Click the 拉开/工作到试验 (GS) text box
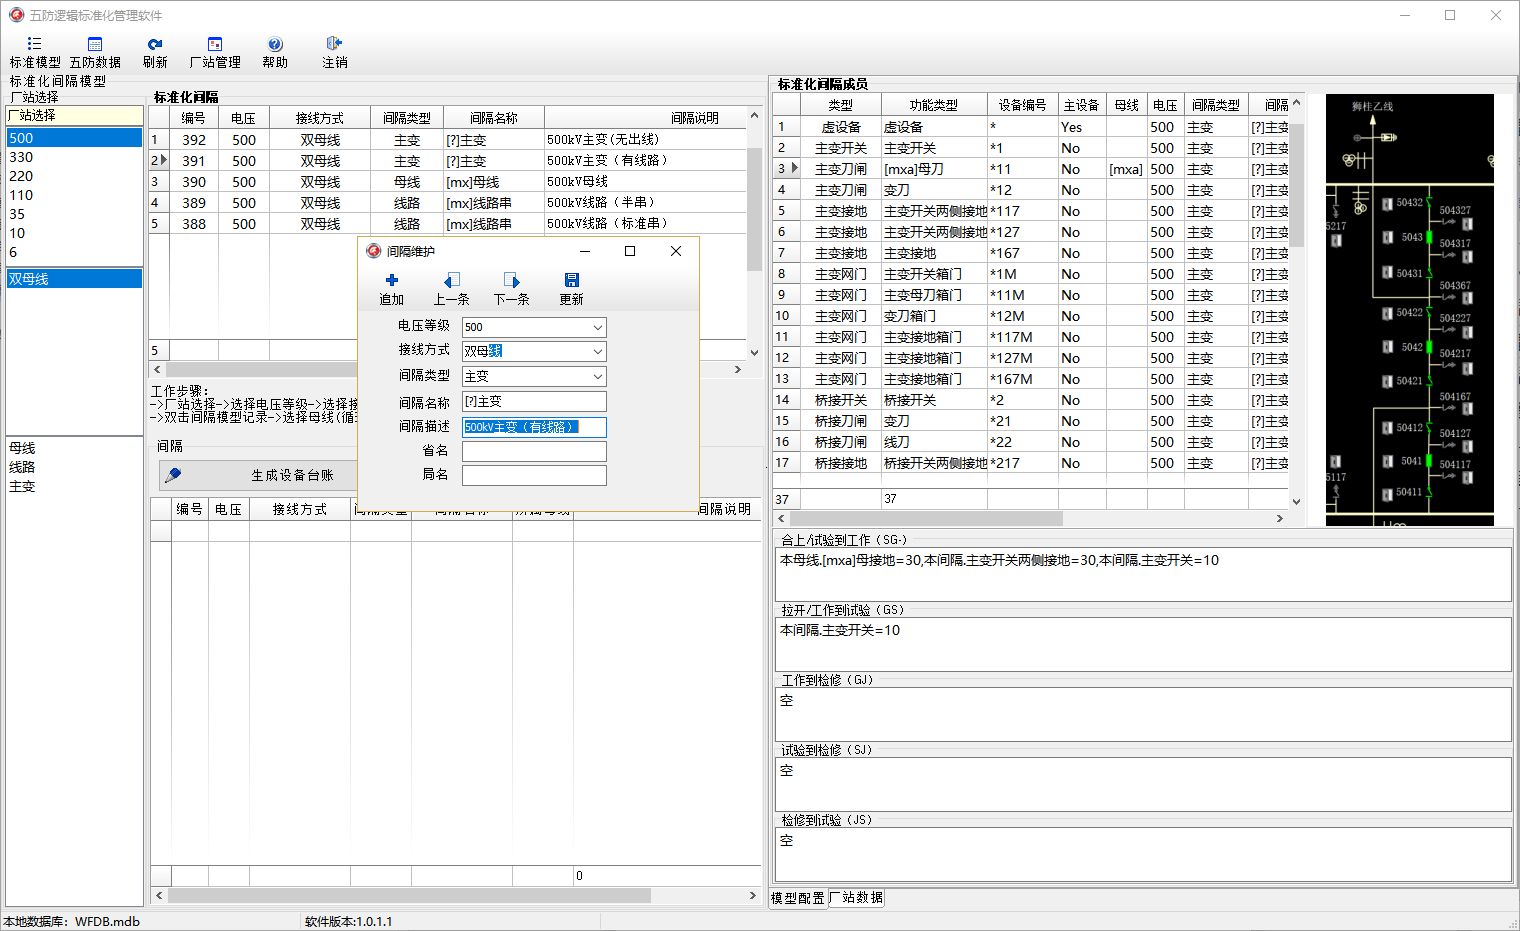This screenshot has height=931, width=1520. click(1143, 644)
